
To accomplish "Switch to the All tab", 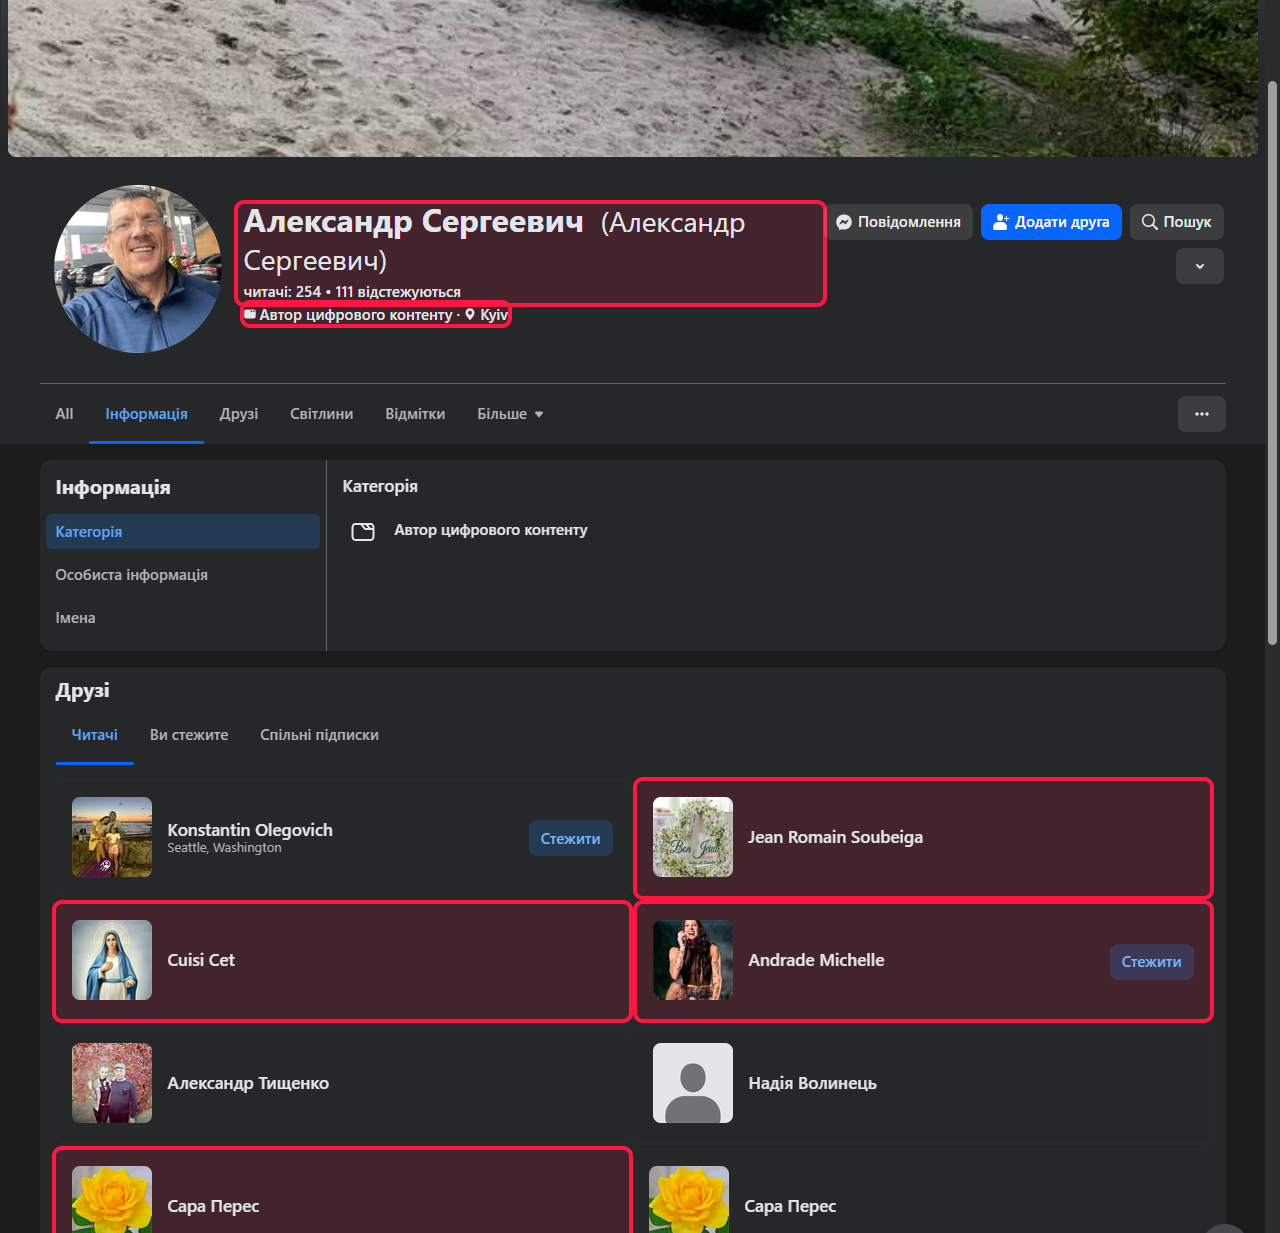I will pyautogui.click(x=64, y=414).
